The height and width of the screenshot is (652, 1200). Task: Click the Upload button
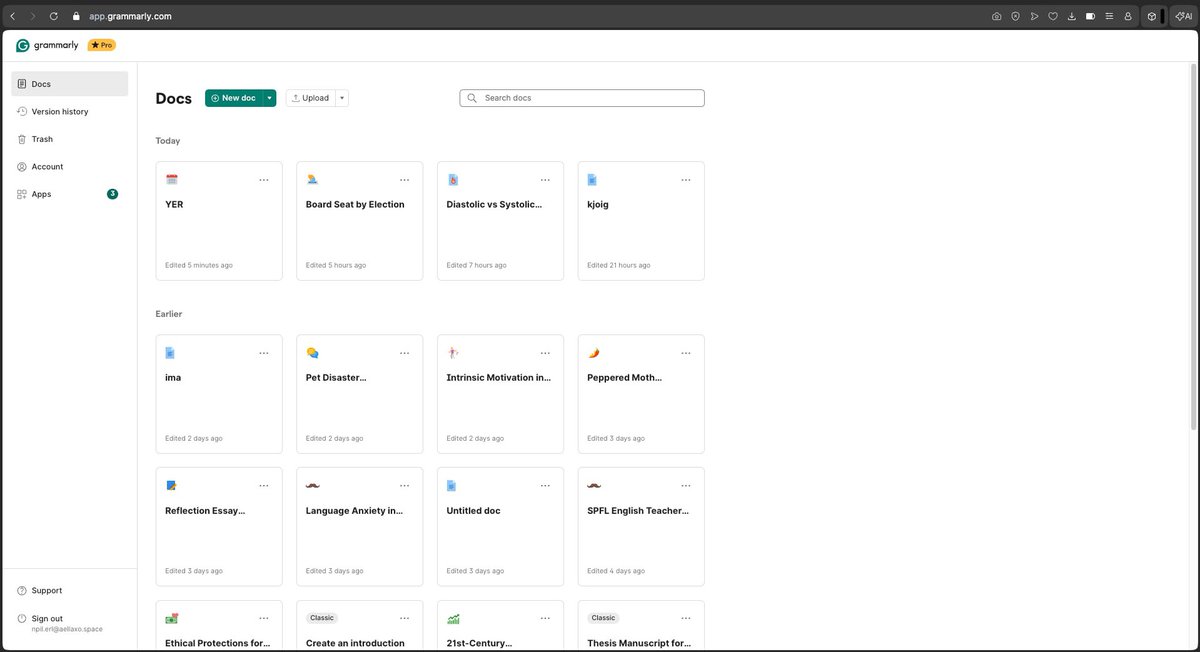pyautogui.click(x=311, y=98)
